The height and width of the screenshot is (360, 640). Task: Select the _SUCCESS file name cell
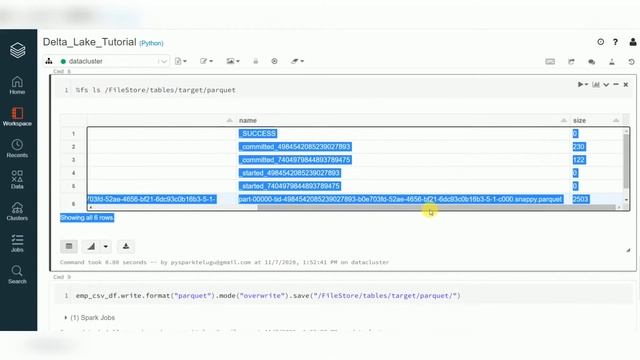tap(258, 133)
